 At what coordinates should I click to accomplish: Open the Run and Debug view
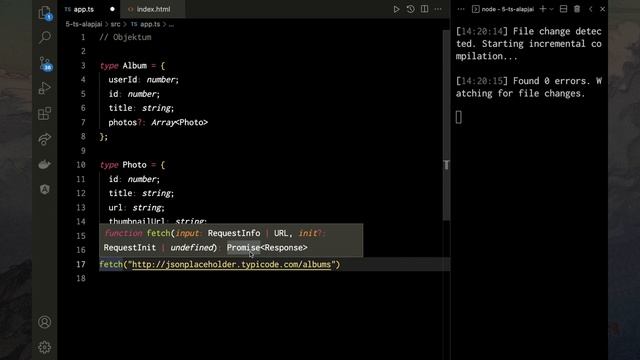(44, 88)
